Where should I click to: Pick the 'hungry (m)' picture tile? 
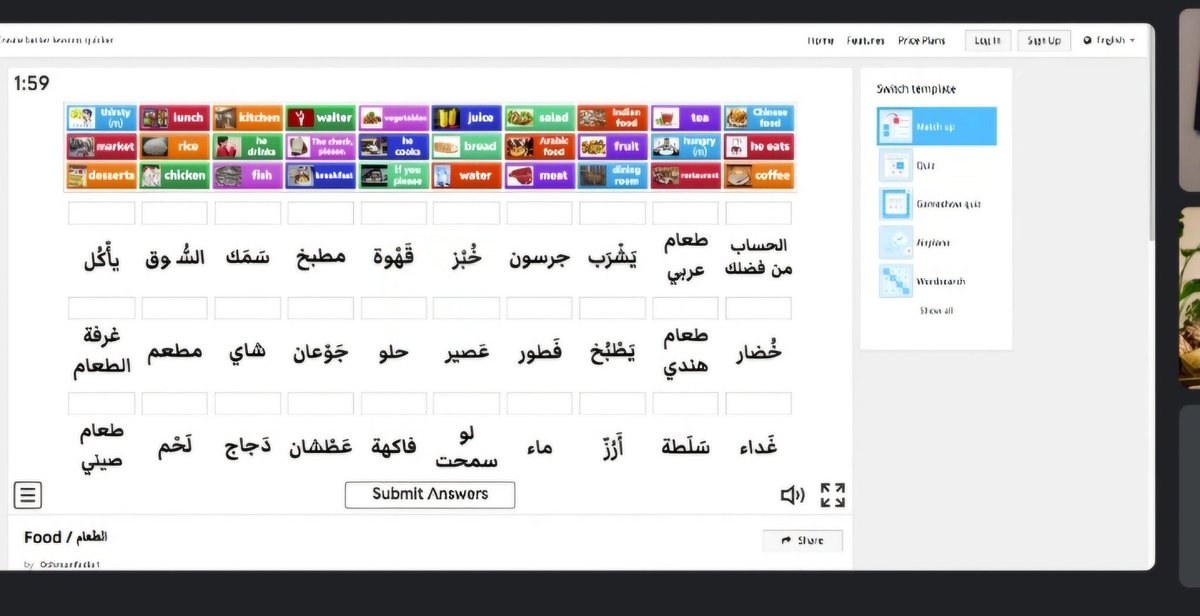tap(686, 146)
